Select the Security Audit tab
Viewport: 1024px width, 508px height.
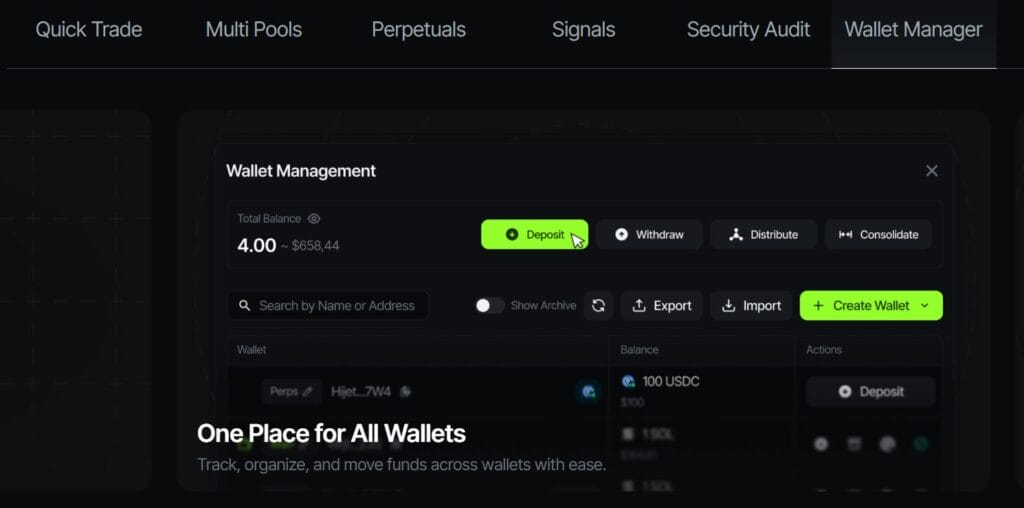(748, 30)
